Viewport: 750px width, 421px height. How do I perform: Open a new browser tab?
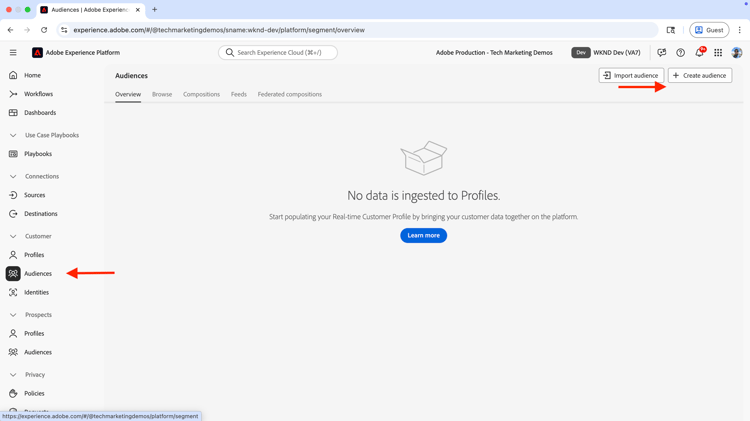(x=154, y=10)
